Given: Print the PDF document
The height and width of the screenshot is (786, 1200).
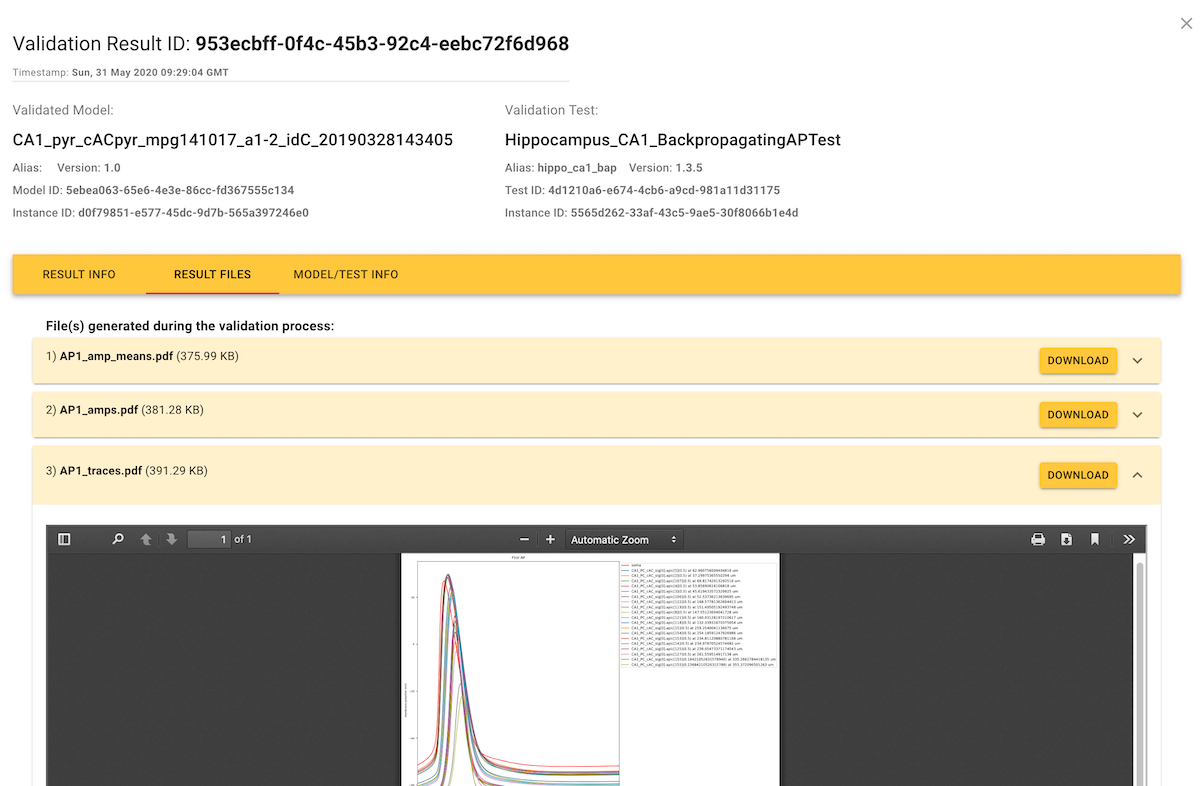Looking at the screenshot, I should 1038,539.
